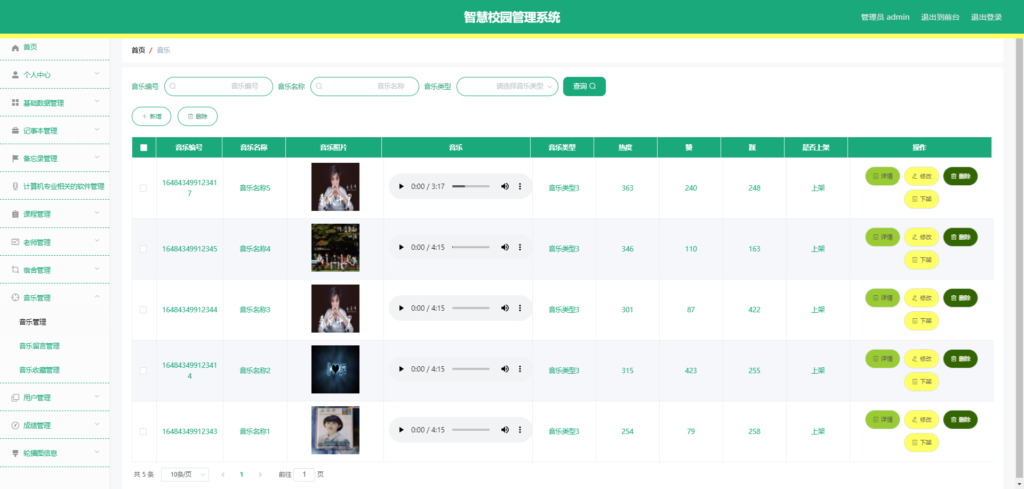Select 音乐管理 submenu item
The height and width of the screenshot is (489, 1024).
coord(33,322)
